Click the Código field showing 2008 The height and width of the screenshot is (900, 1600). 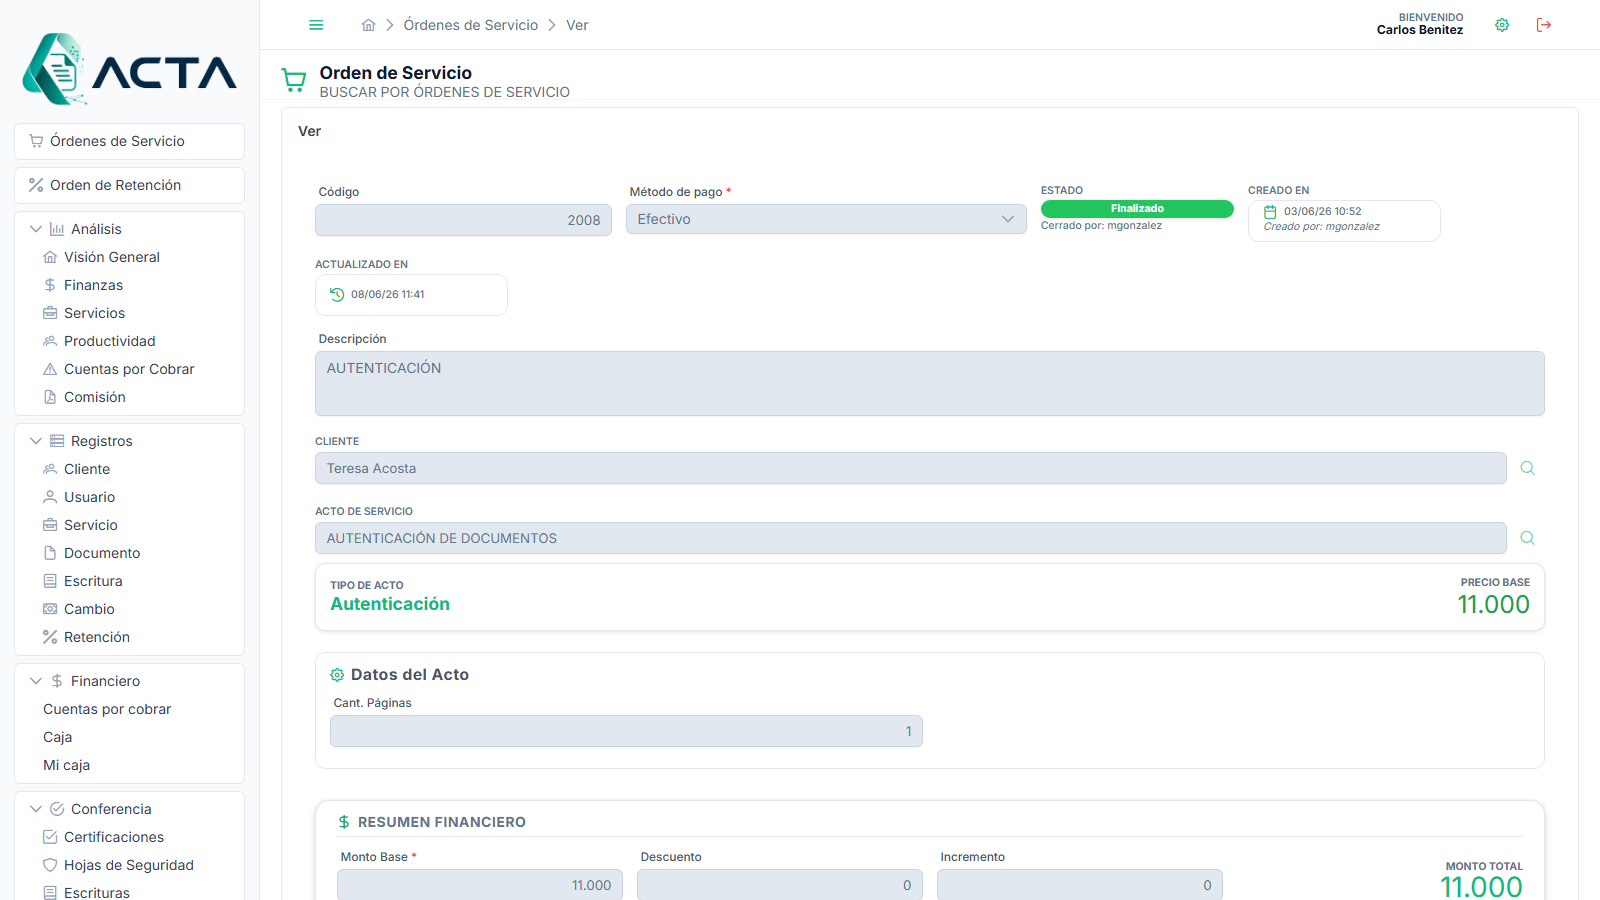pyautogui.click(x=463, y=220)
